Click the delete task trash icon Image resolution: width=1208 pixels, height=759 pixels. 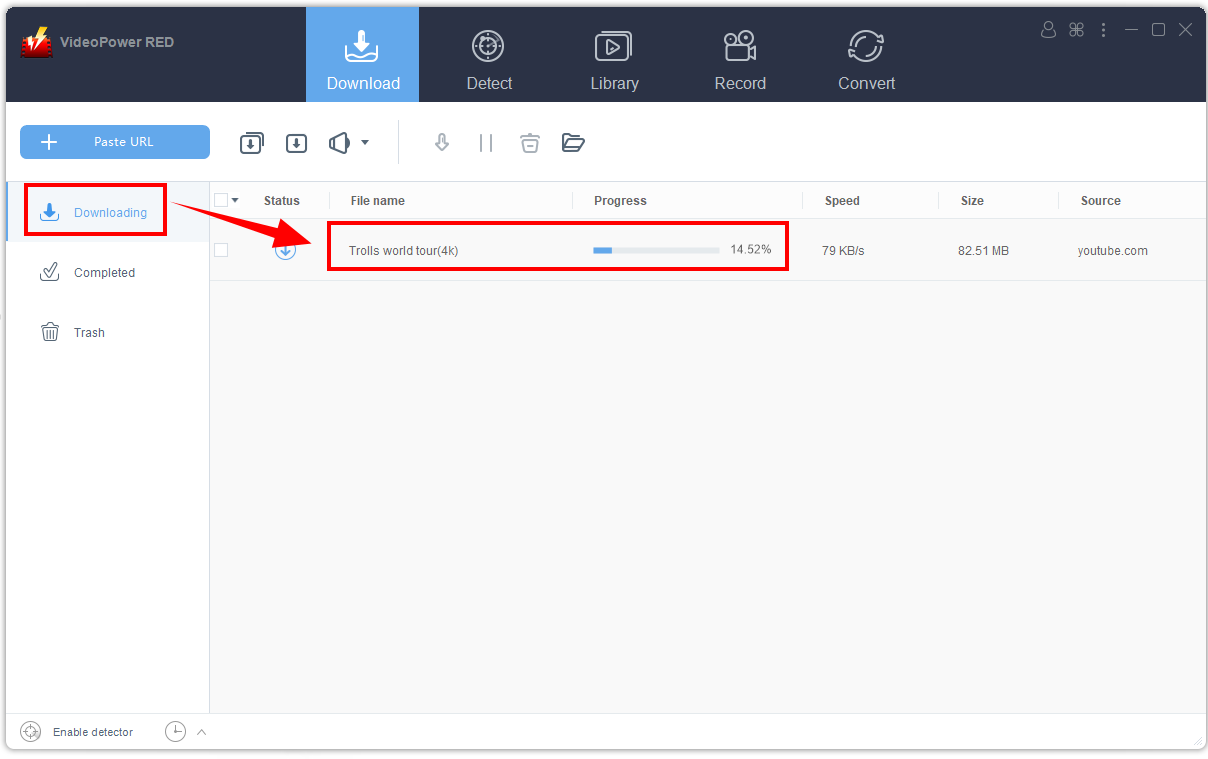(530, 143)
